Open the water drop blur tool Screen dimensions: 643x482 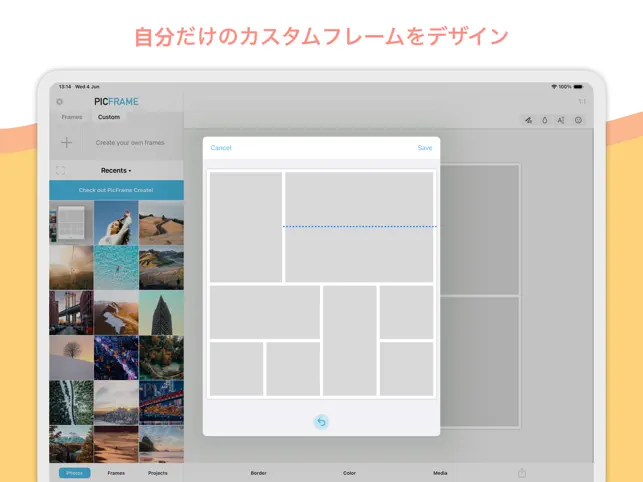click(x=545, y=120)
